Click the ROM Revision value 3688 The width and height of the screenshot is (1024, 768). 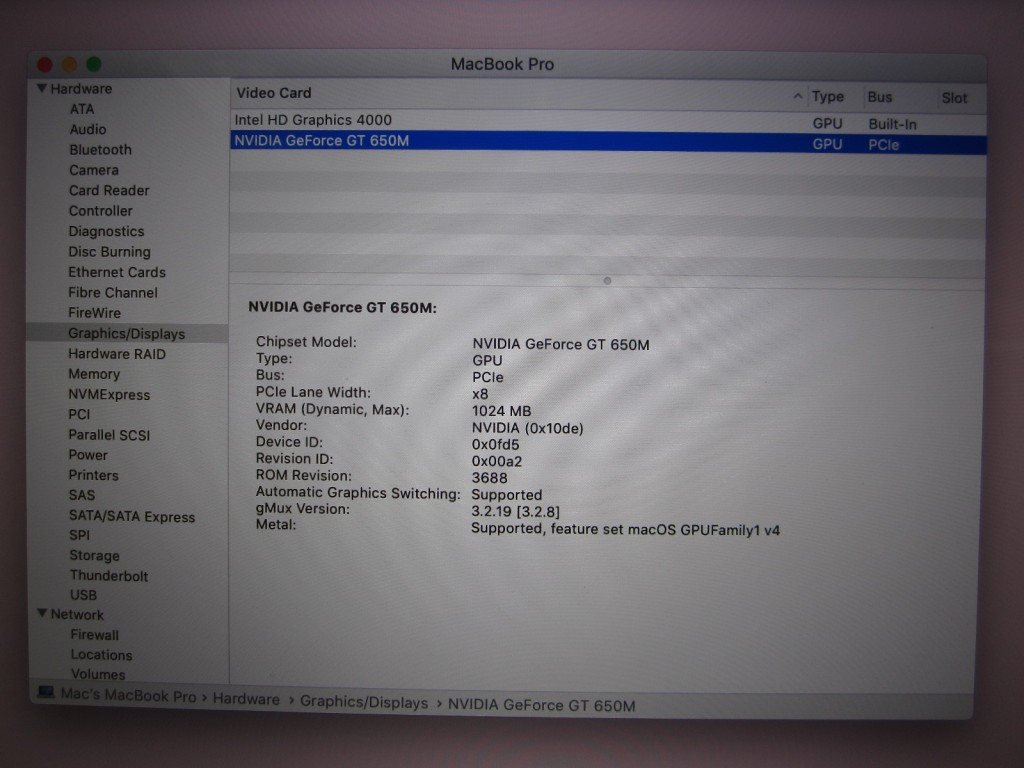490,477
